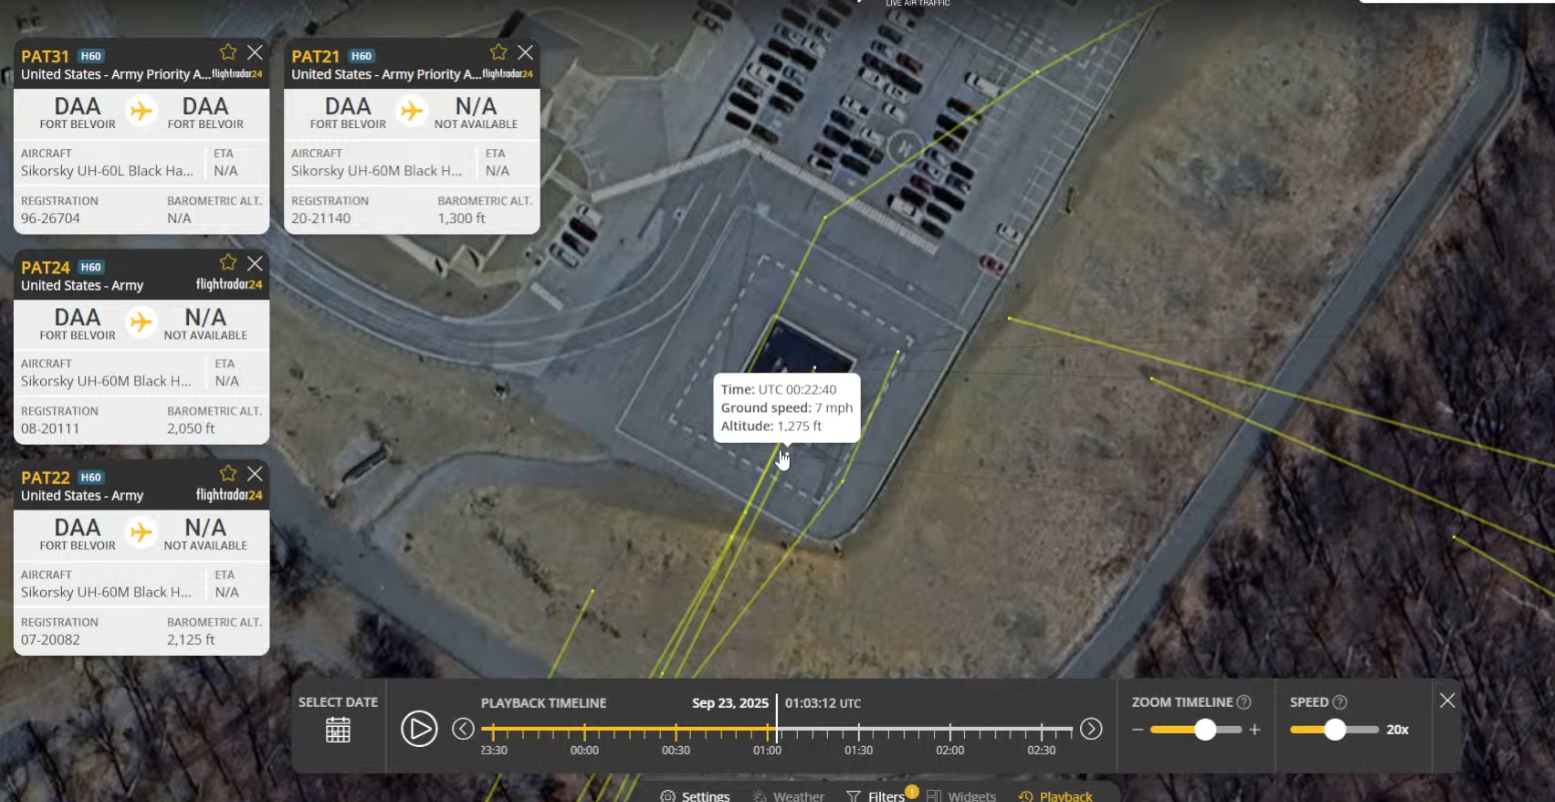Click the 20x speed value
The height and width of the screenshot is (802, 1555).
(x=1397, y=730)
